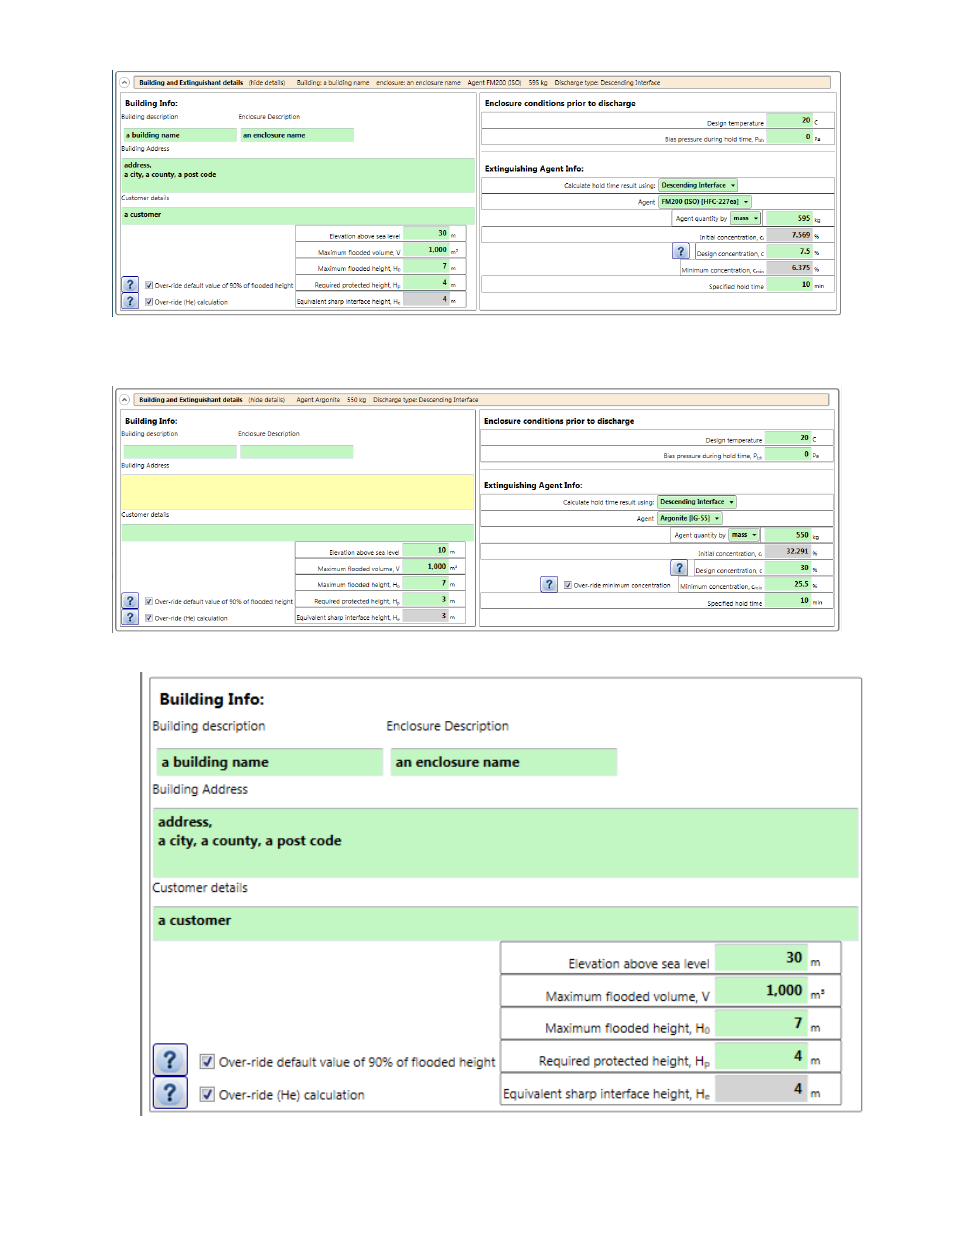Open Design concentration help icon in Argonite panel
Viewport: 954px width, 1235px height.
point(679,568)
